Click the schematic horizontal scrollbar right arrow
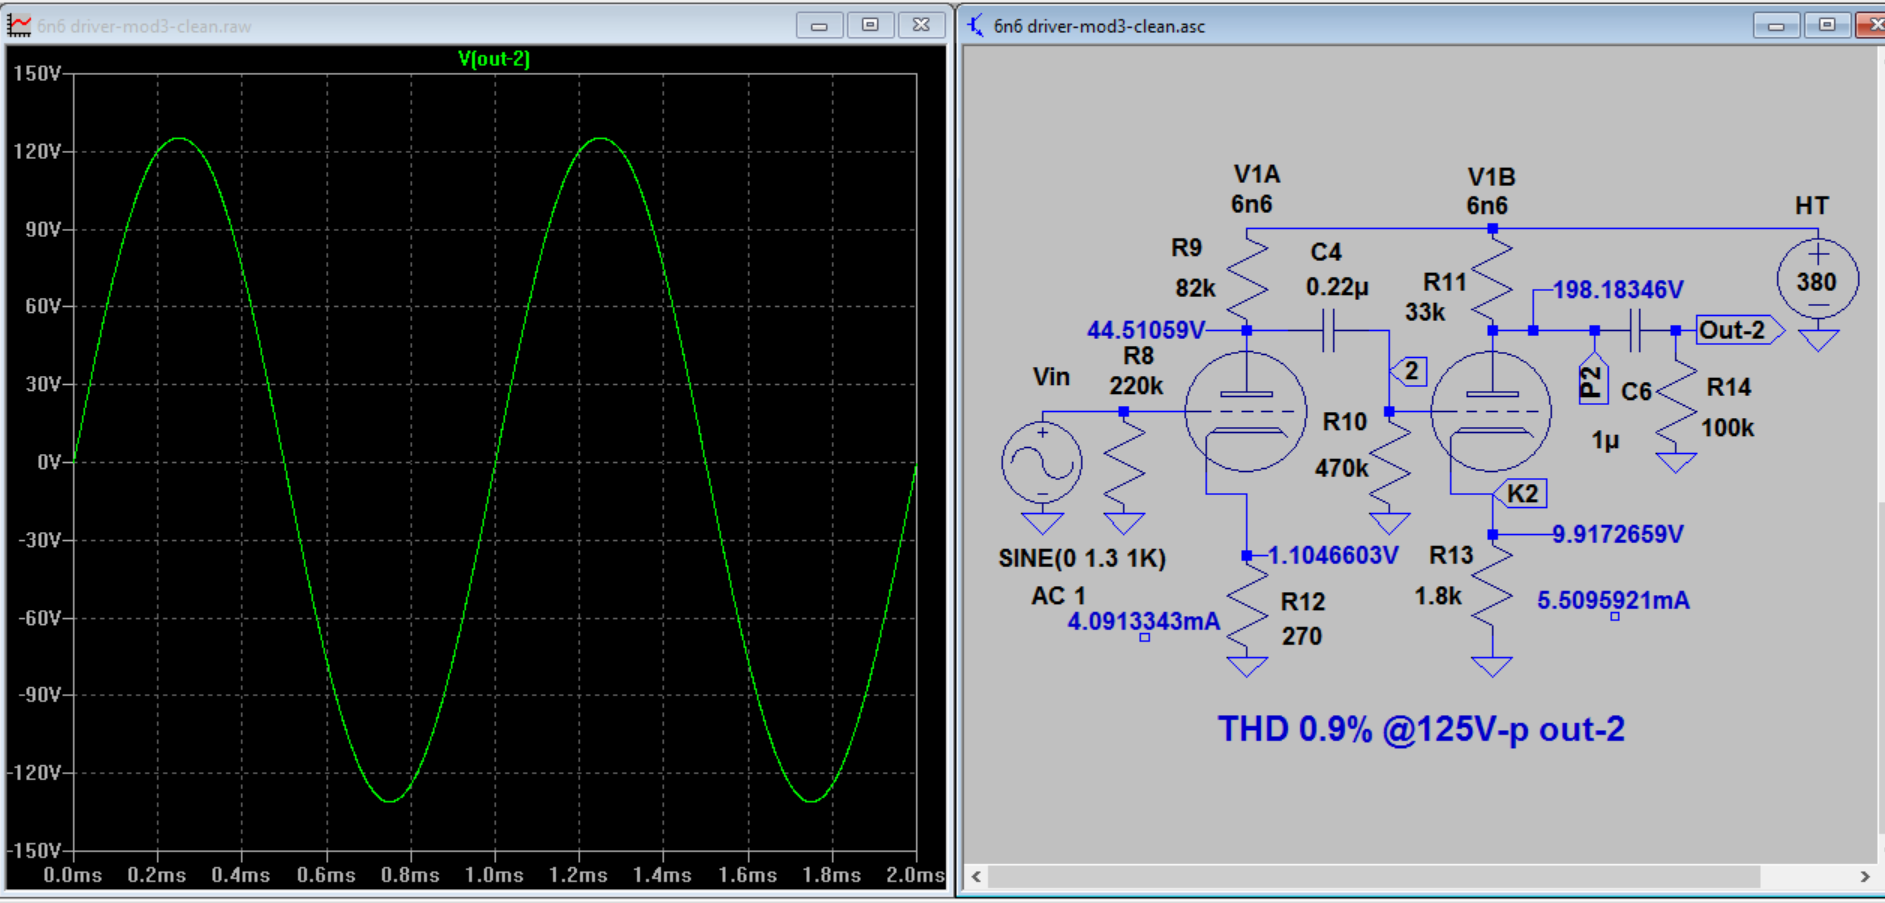1885x903 pixels. pyautogui.click(x=1864, y=877)
